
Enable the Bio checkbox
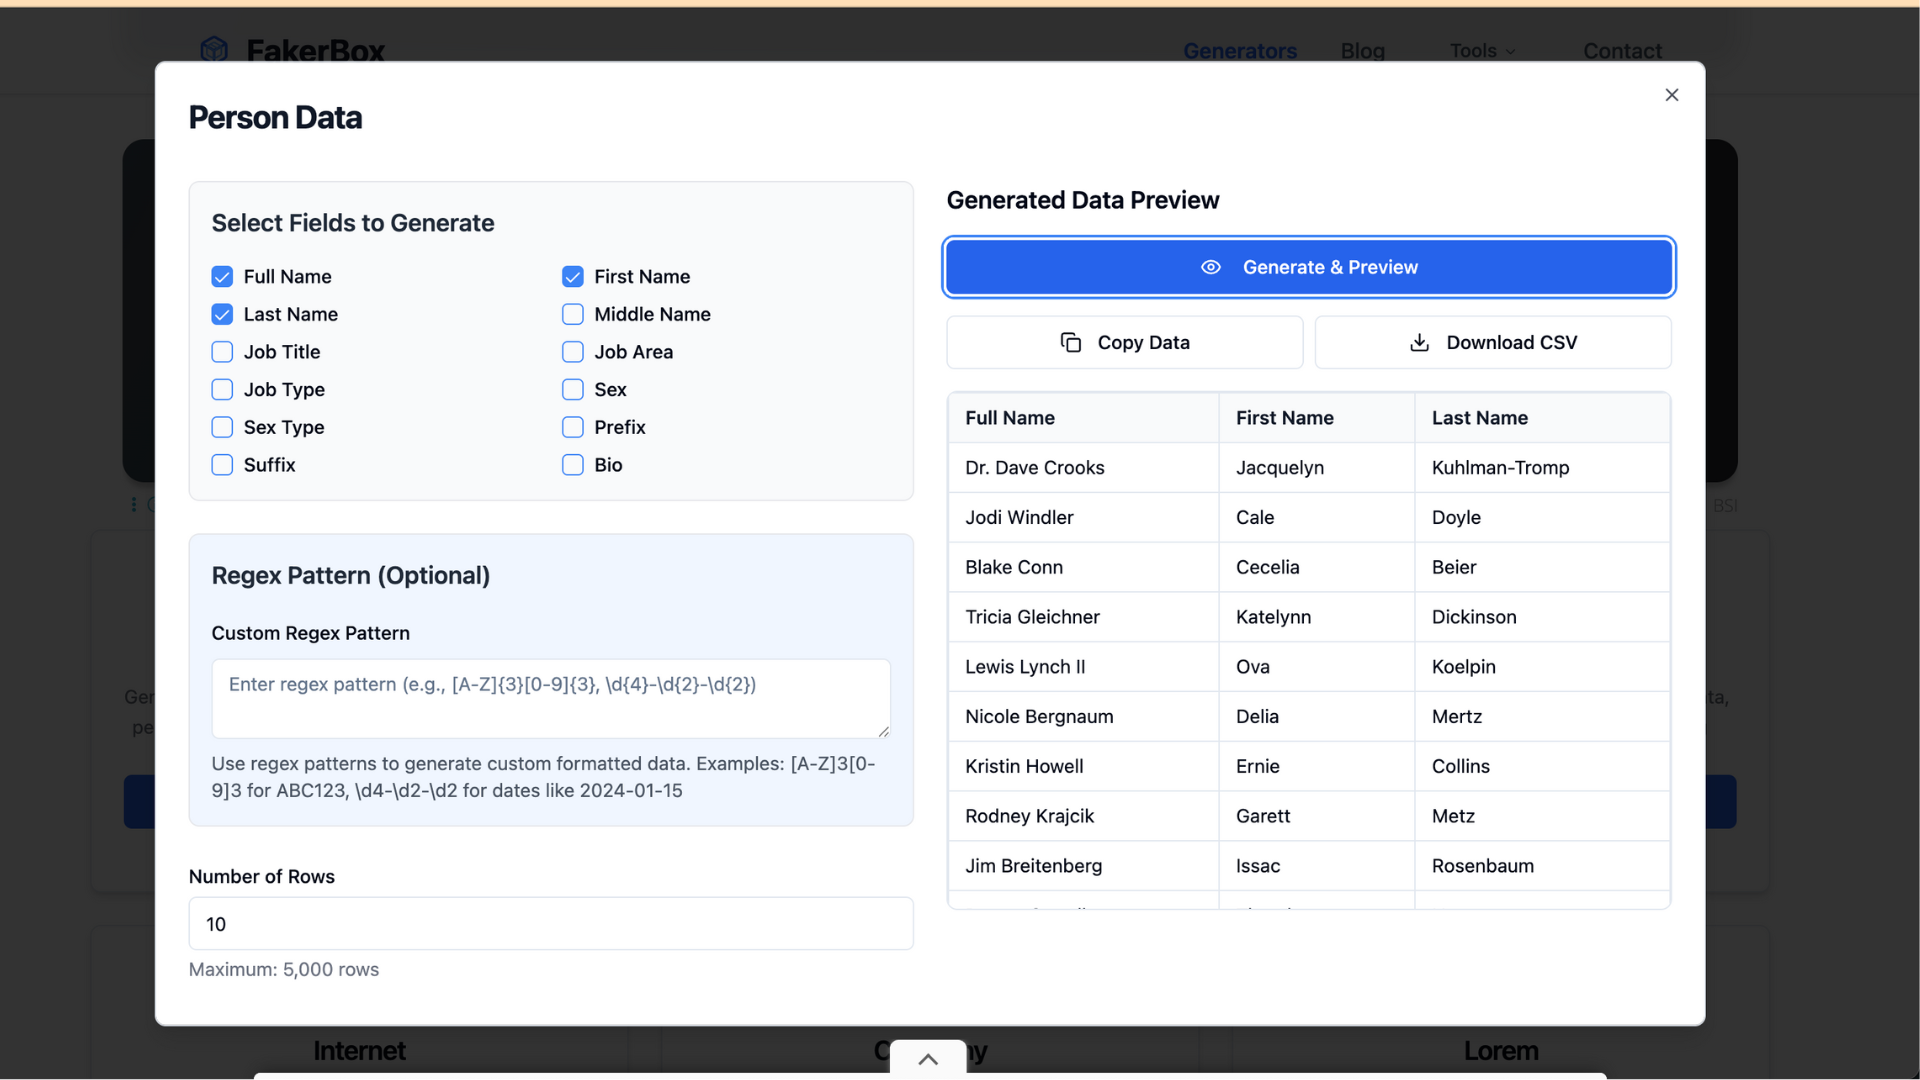(x=571, y=465)
